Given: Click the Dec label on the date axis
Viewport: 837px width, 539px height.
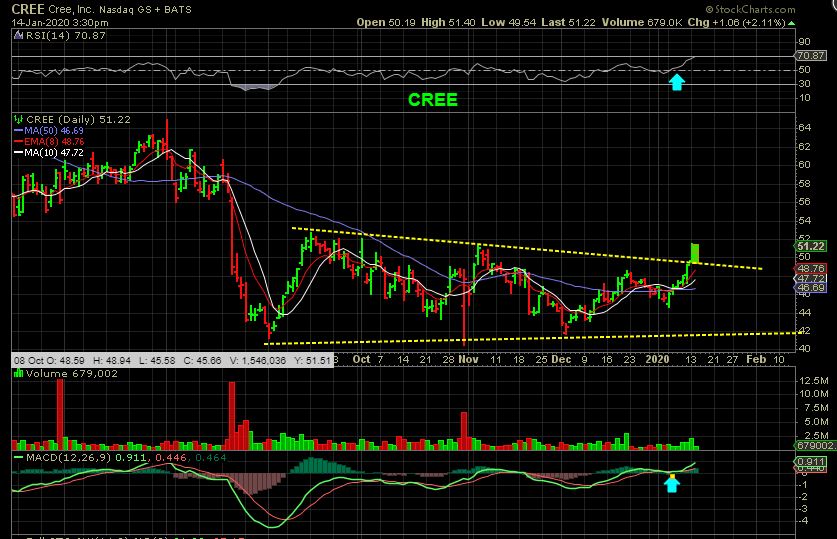Looking at the screenshot, I should point(561,360).
